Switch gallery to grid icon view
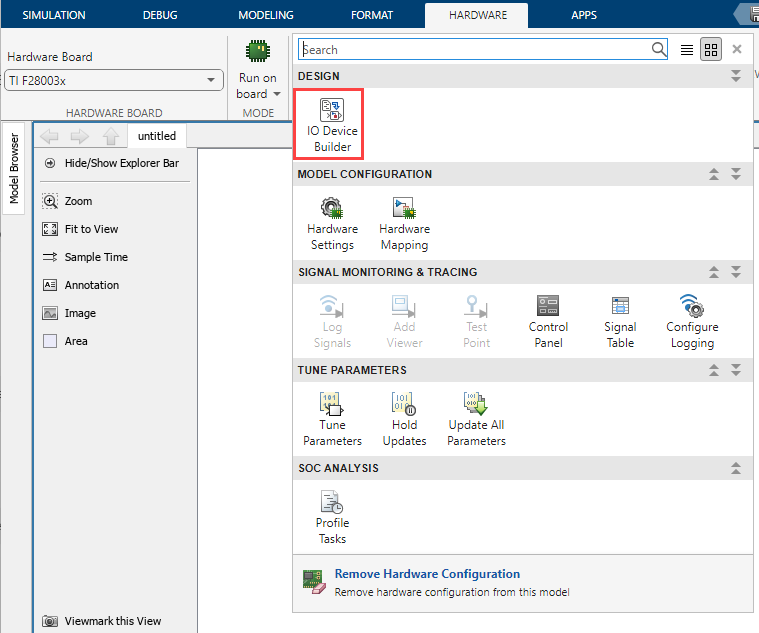 [x=711, y=49]
